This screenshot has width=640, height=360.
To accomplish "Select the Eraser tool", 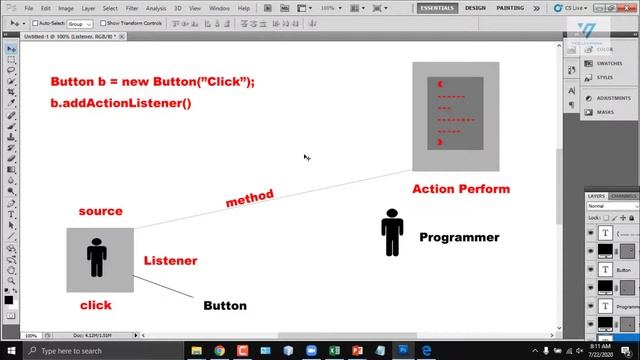I will point(11,158).
